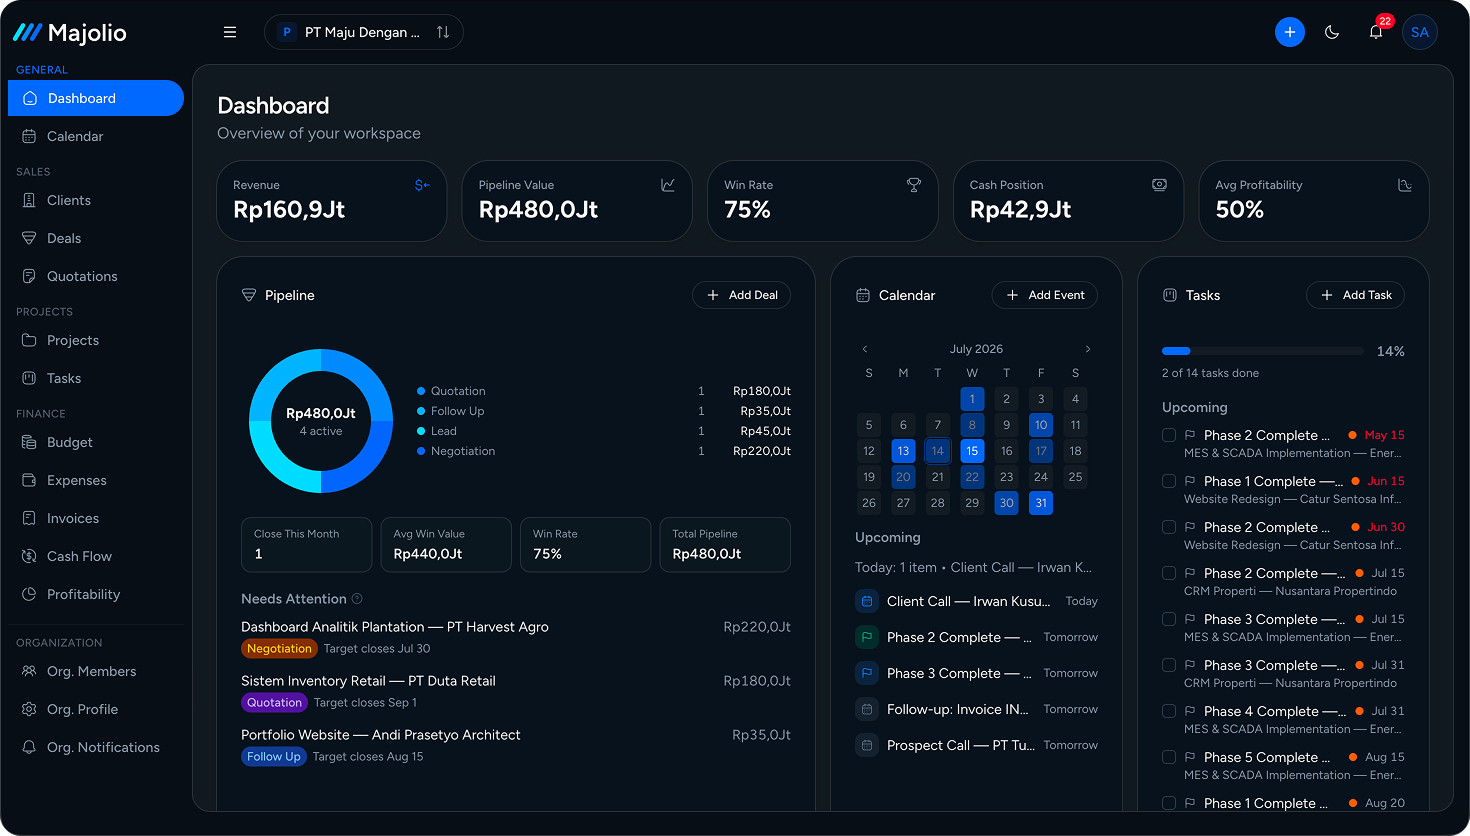Open the SA user avatar
1470x836 pixels.
(1420, 32)
